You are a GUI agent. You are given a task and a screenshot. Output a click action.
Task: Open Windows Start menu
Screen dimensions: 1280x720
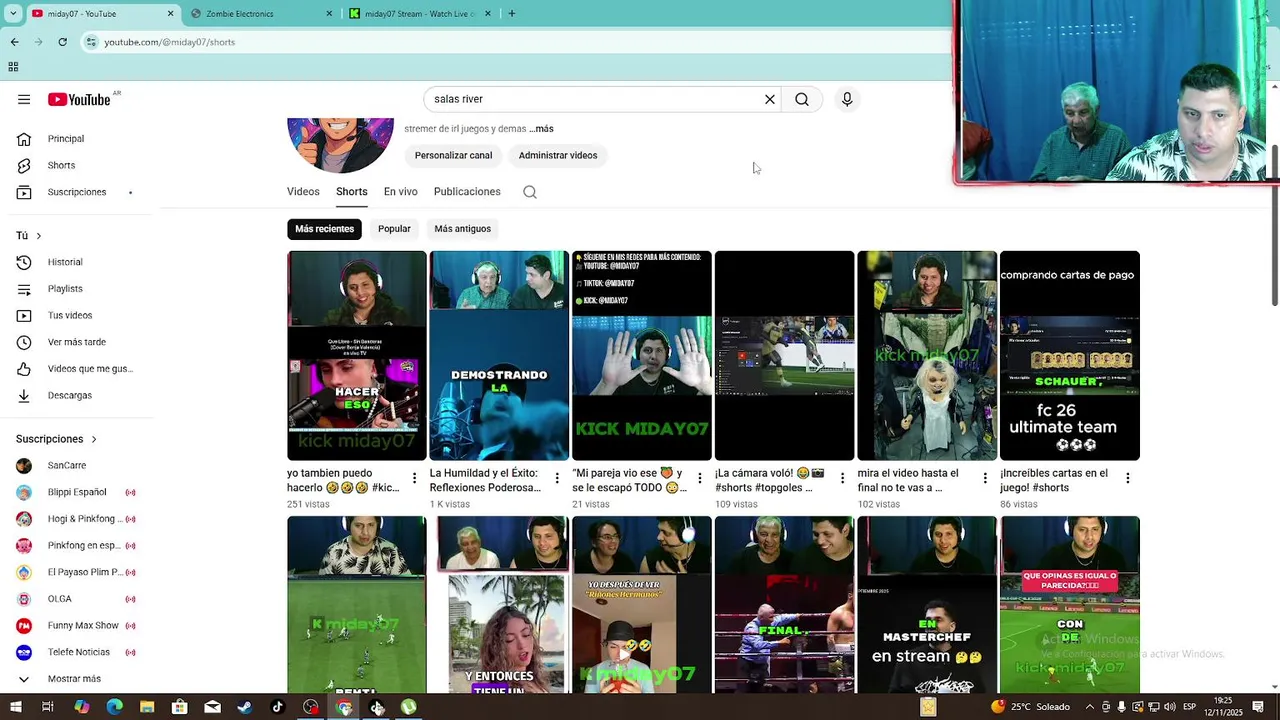(x=15, y=707)
